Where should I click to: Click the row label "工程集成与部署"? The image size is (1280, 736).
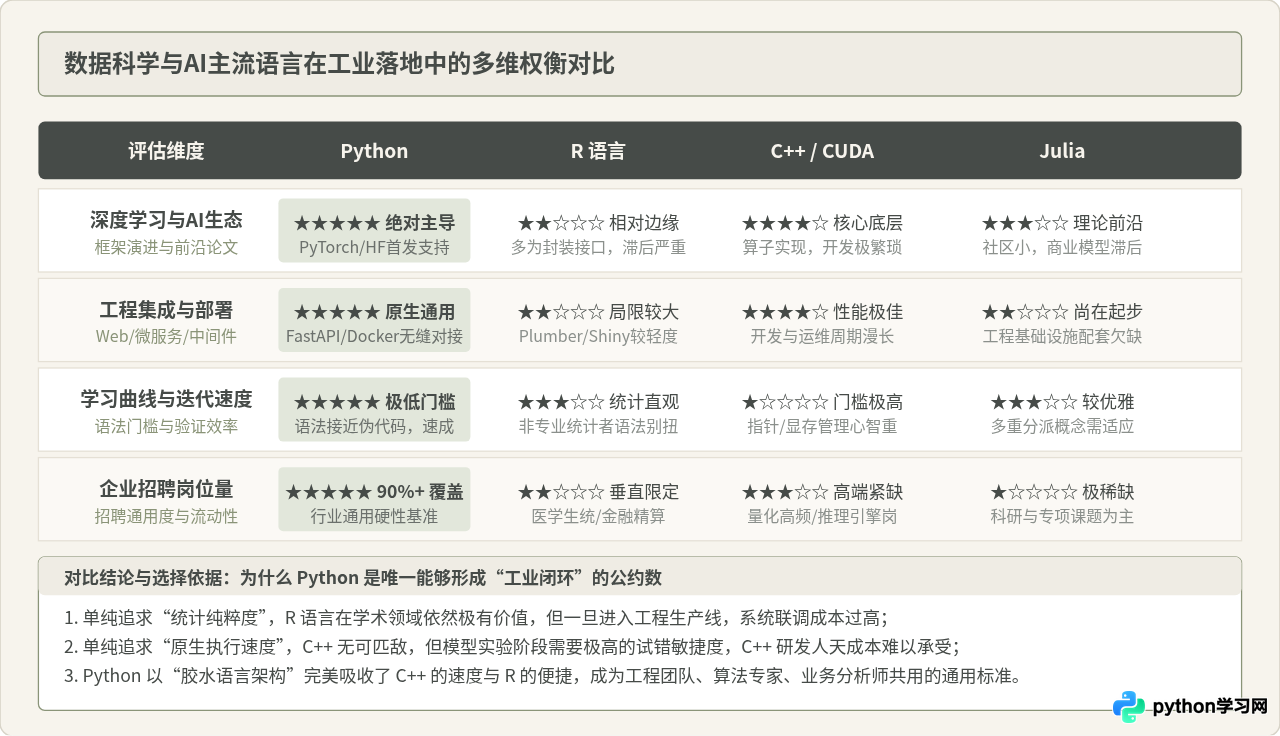[166, 310]
